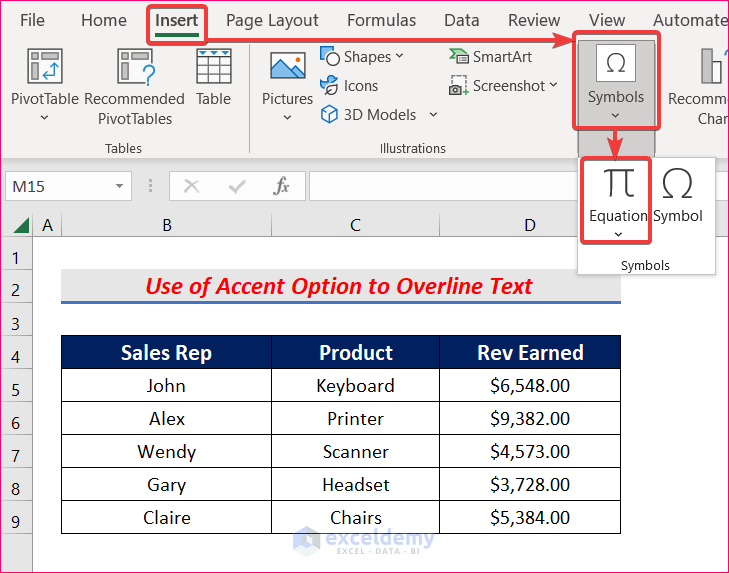Click the Pictures icon
This screenshot has width=729, height=573.
pos(287,68)
